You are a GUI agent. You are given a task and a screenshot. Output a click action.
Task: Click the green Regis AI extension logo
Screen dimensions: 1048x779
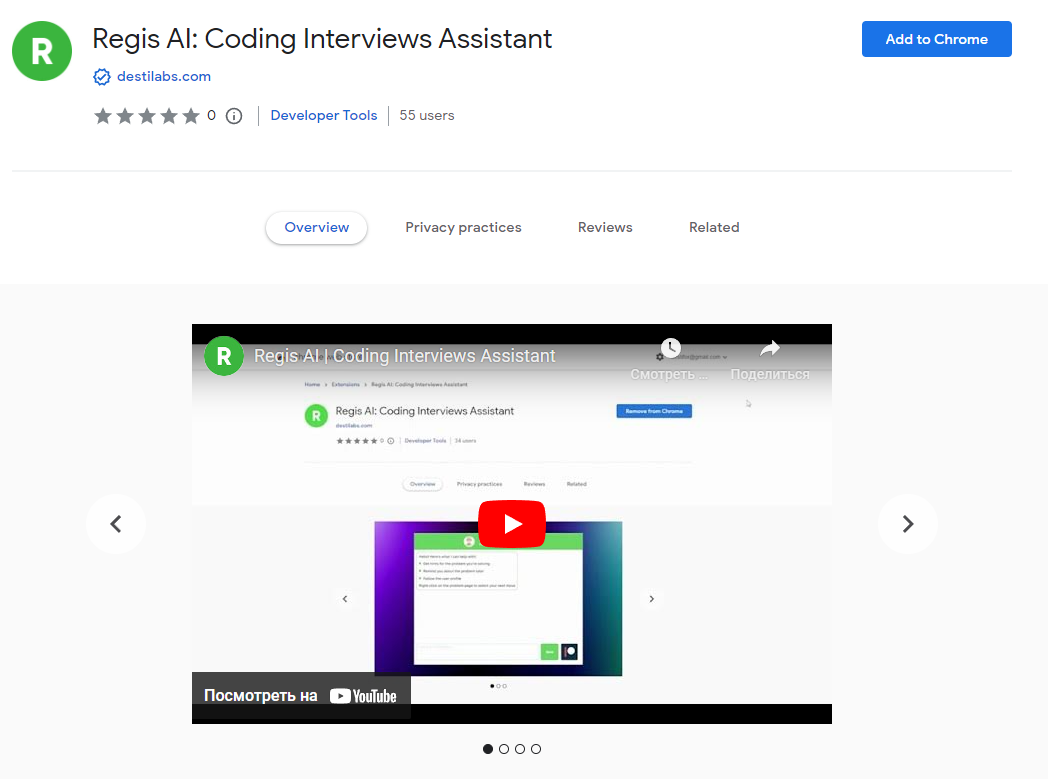[x=42, y=51]
